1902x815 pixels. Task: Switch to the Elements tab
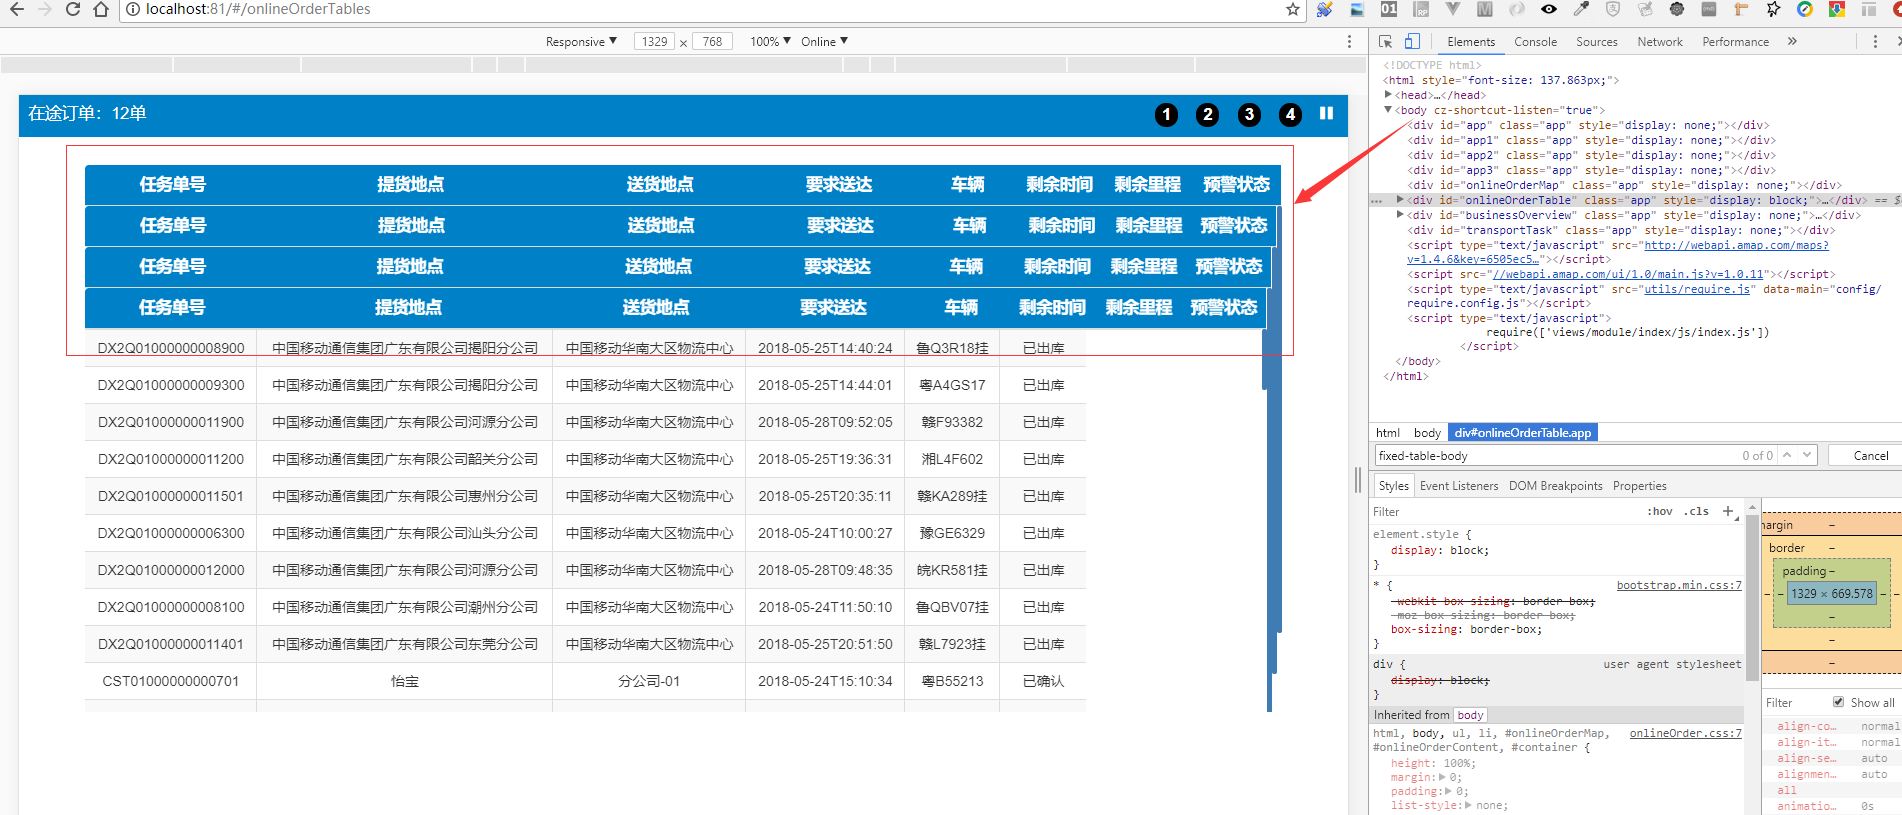click(x=1471, y=41)
